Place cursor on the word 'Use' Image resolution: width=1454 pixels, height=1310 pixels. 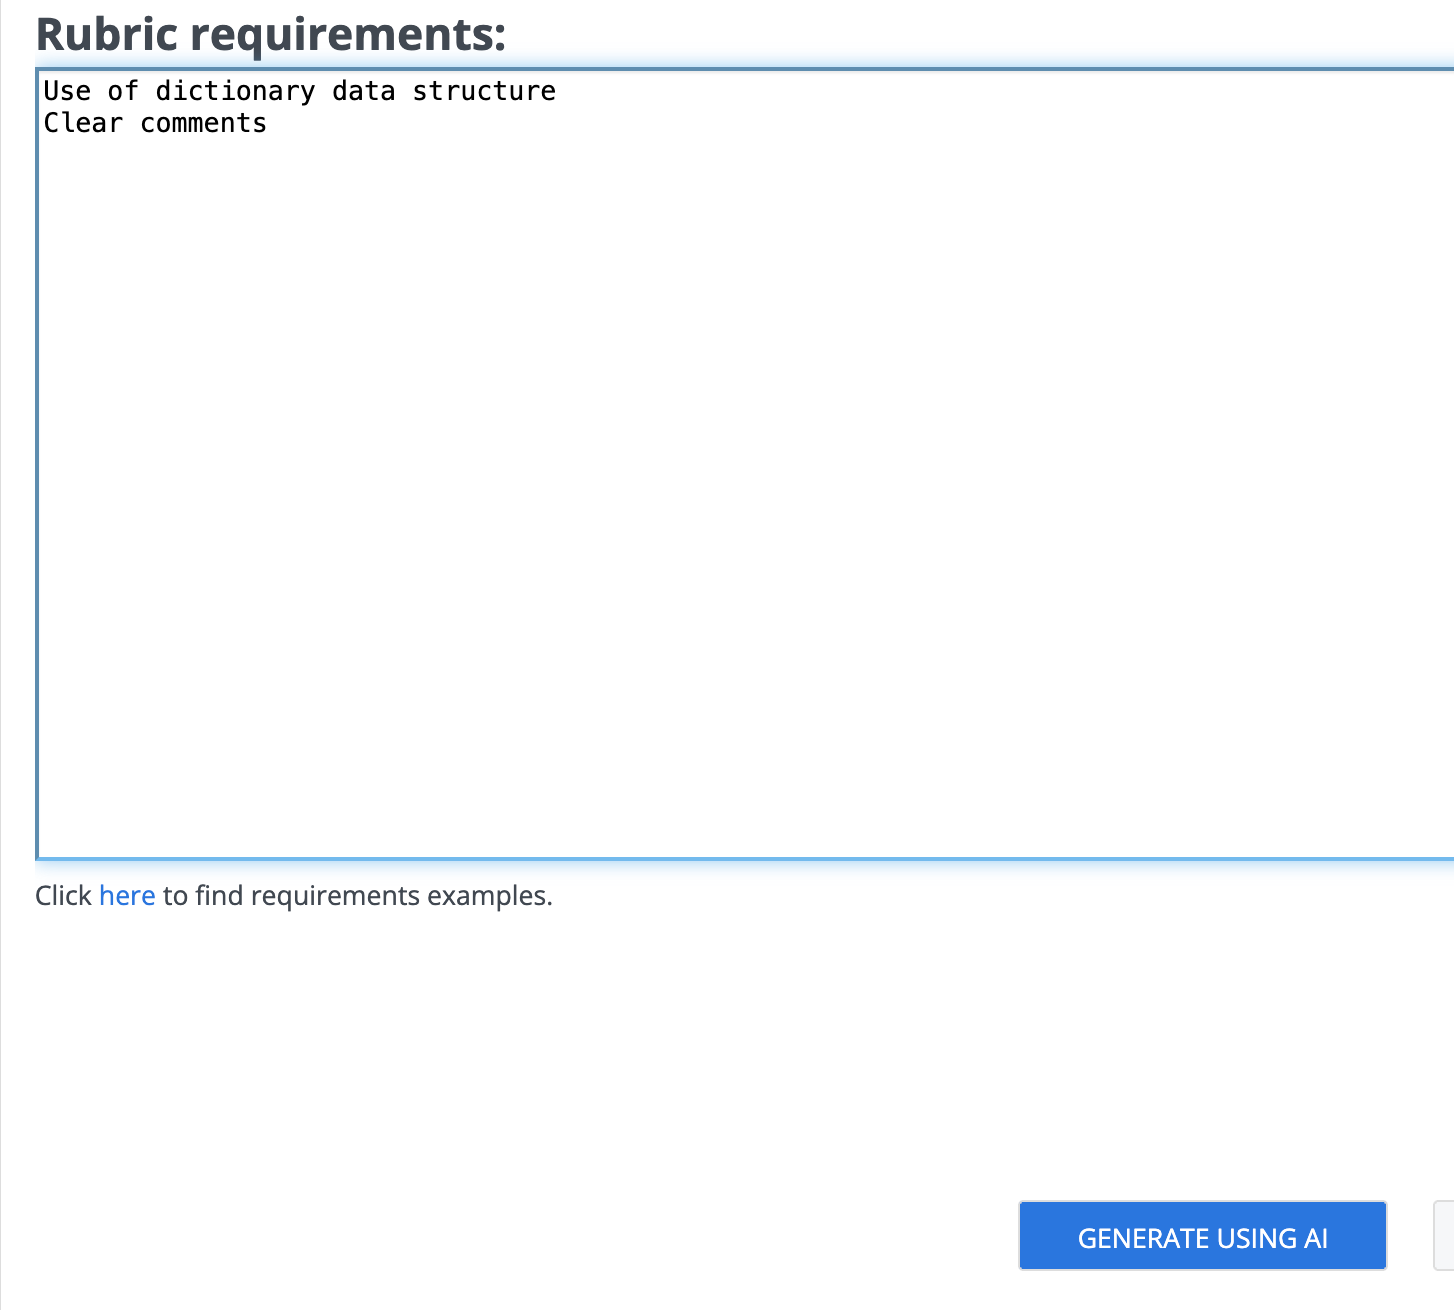pyautogui.click(x=67, y=91)
